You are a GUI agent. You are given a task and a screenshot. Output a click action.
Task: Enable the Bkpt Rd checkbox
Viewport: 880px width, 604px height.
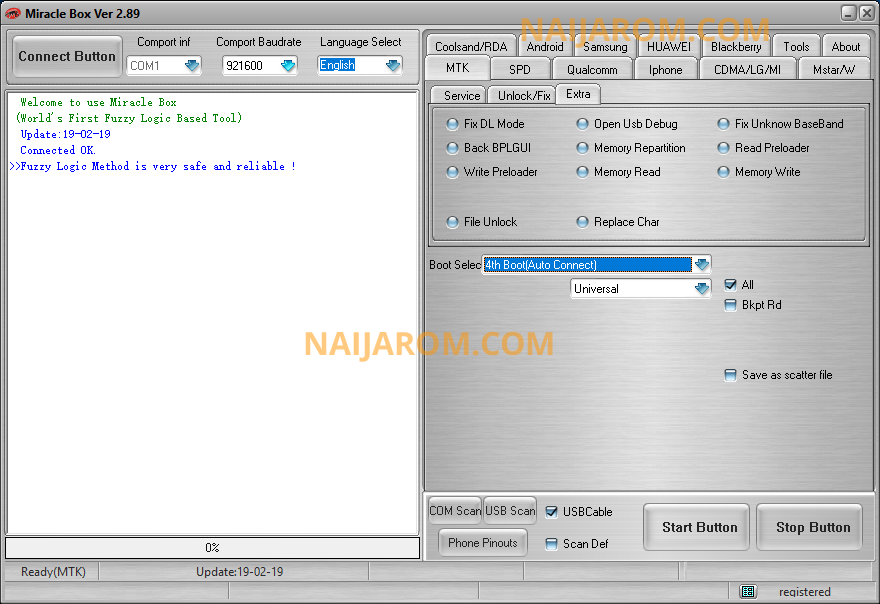(730, 305)
